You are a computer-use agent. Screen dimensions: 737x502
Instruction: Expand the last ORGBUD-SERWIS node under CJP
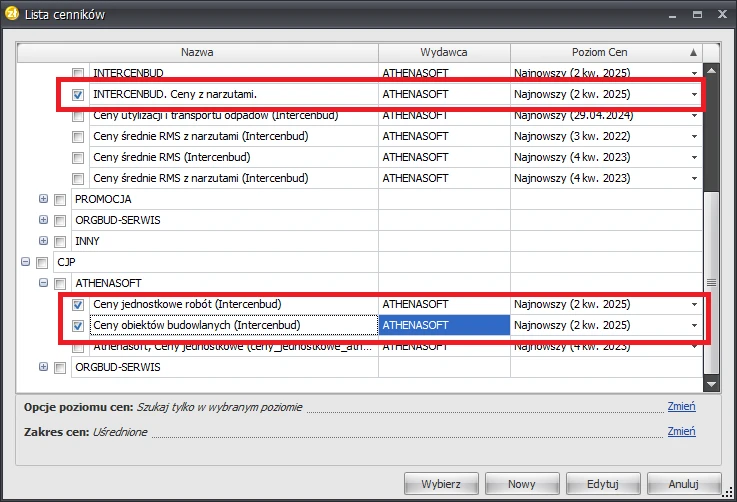43,367
